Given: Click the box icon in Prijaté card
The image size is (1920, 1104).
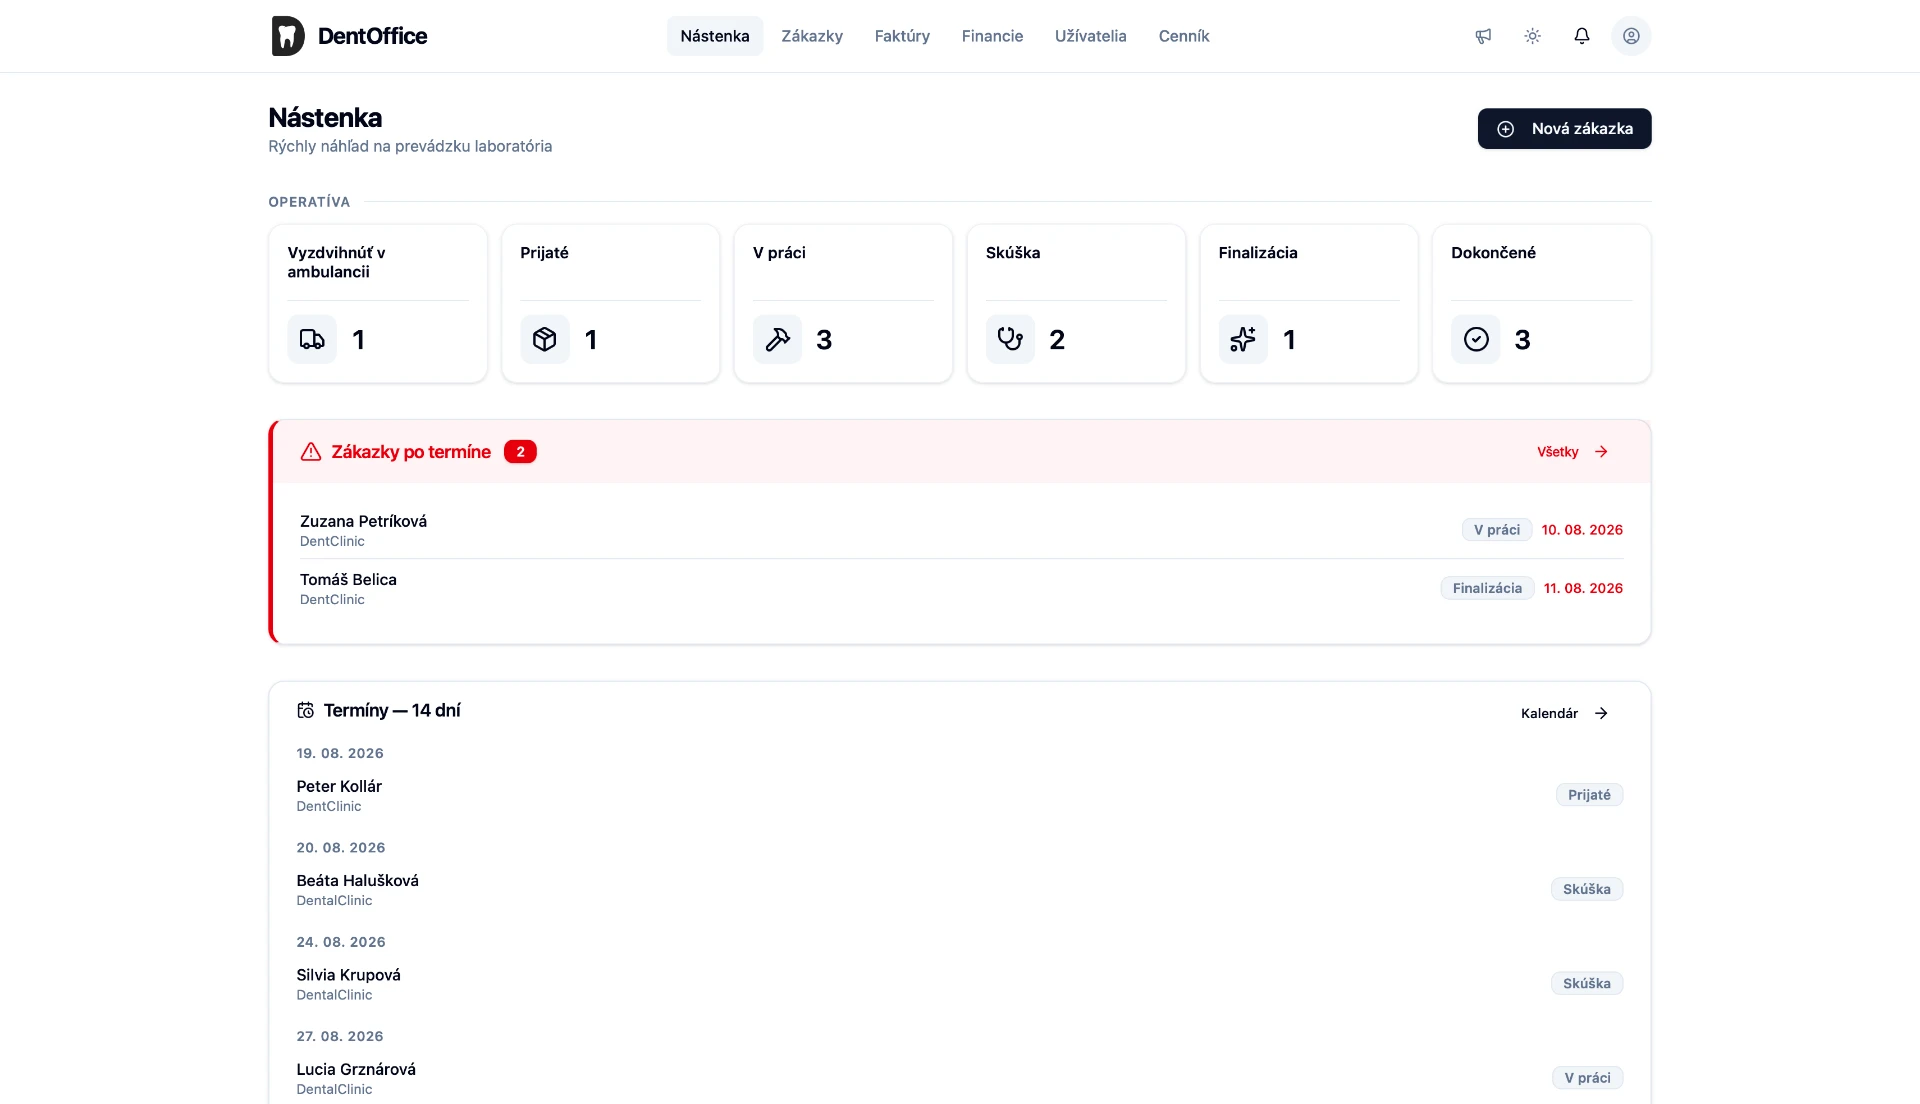Looking at the screenshot, I should click(x=545, y=339).
